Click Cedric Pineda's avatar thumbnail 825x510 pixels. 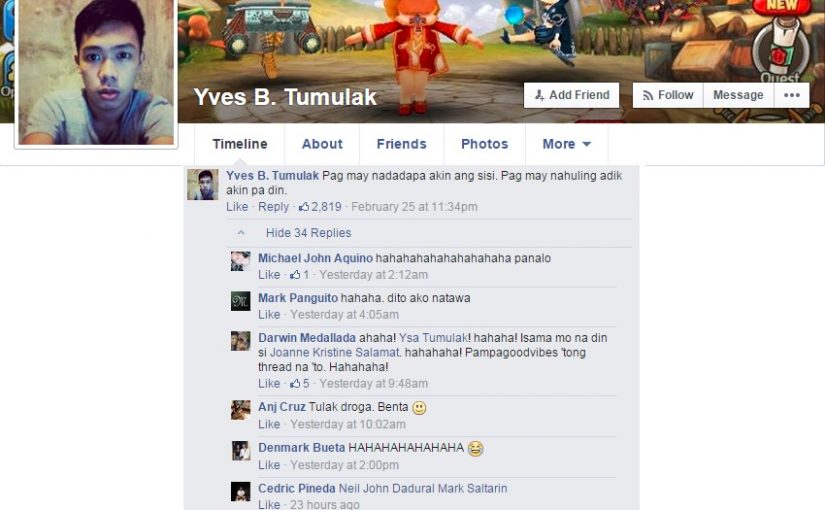[241, 492]
